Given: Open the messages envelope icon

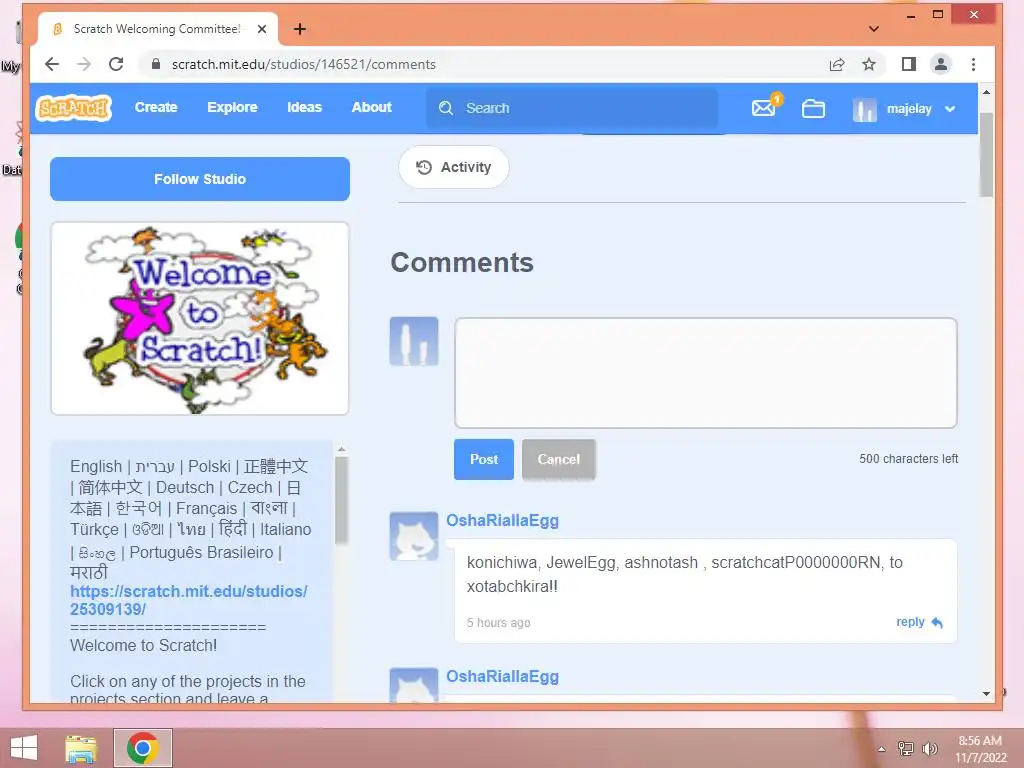Looking at the screenshot, I should pyautogui.click(x=763, y=108).
